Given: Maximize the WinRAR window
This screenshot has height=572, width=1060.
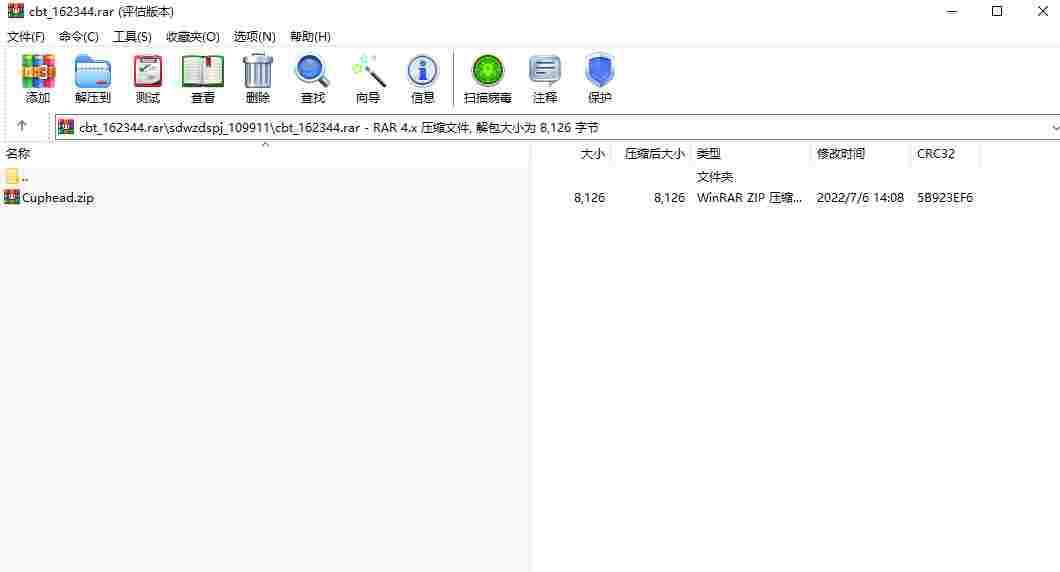Looking at the screenshot, I should pos(996,11).
